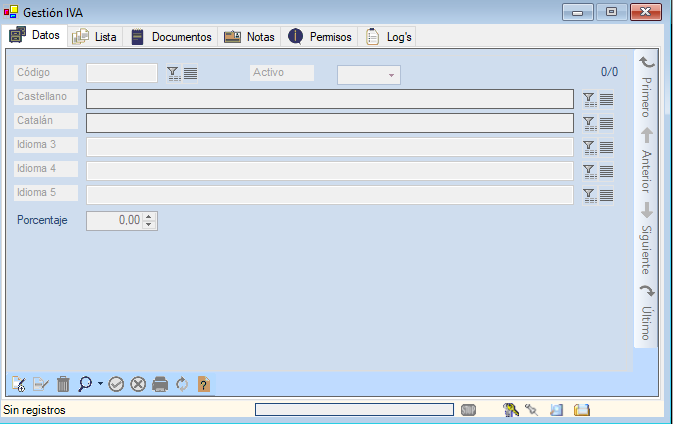Jump to the Último record button
Image resolution: width=673 pixels, height=424 pixels.
pyautogui.click(x=647, y=312)
